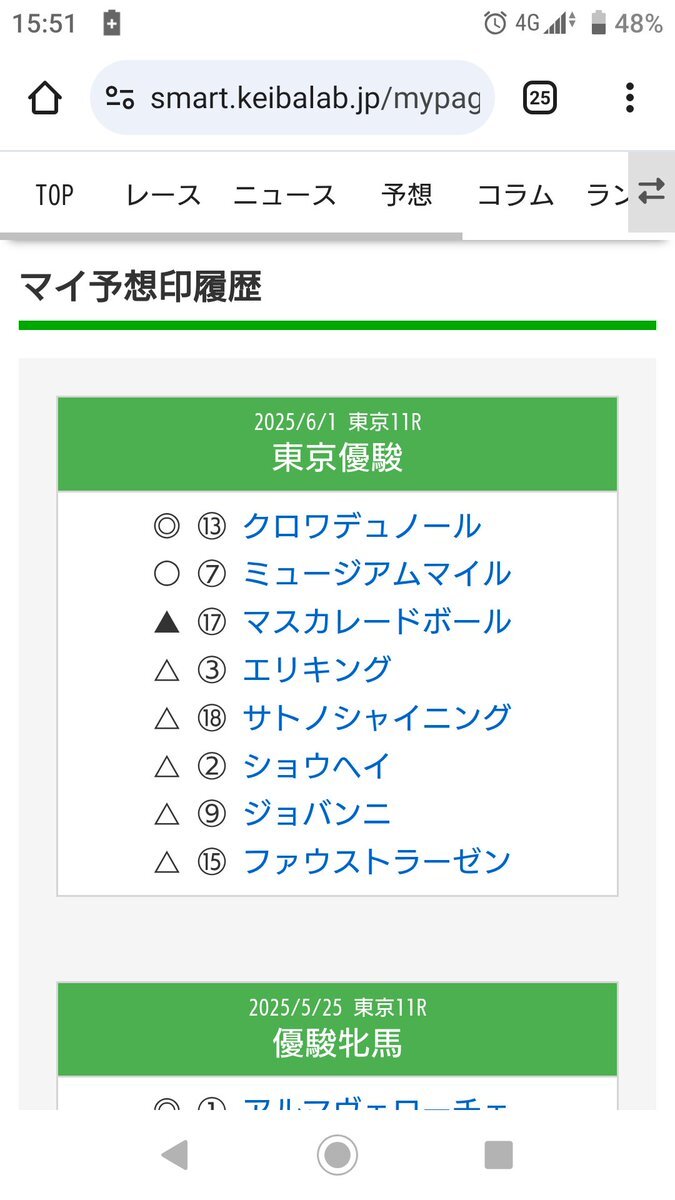Tap the nav swap arrows icon
675x1200 pixels.
651,192
